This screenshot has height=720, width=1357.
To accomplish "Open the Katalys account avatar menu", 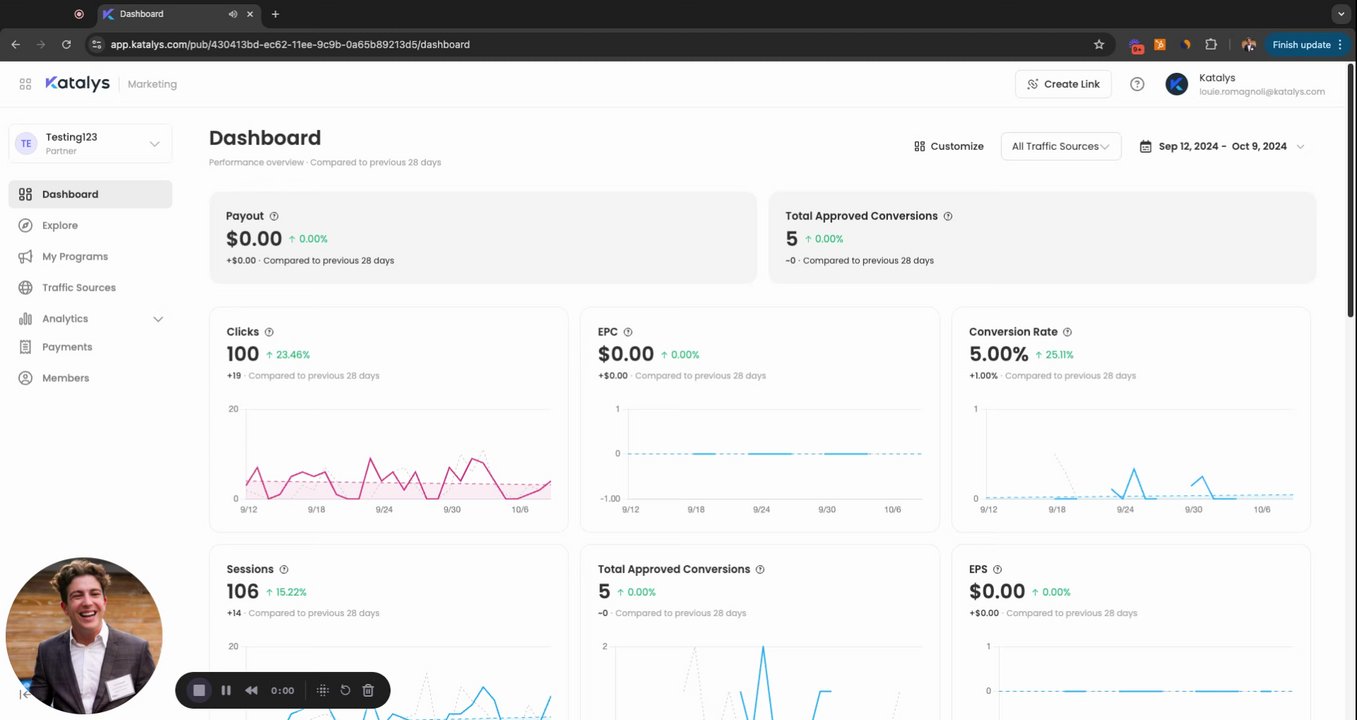I will coord(1177,84).
